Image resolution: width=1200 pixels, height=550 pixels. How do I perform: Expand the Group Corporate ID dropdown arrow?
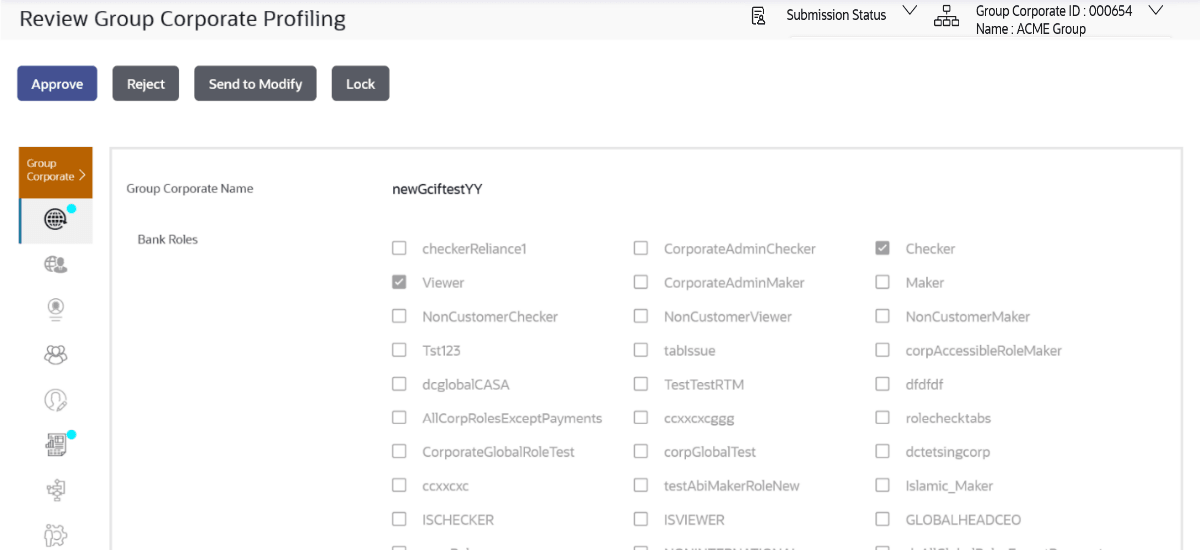pos(1156,11)
